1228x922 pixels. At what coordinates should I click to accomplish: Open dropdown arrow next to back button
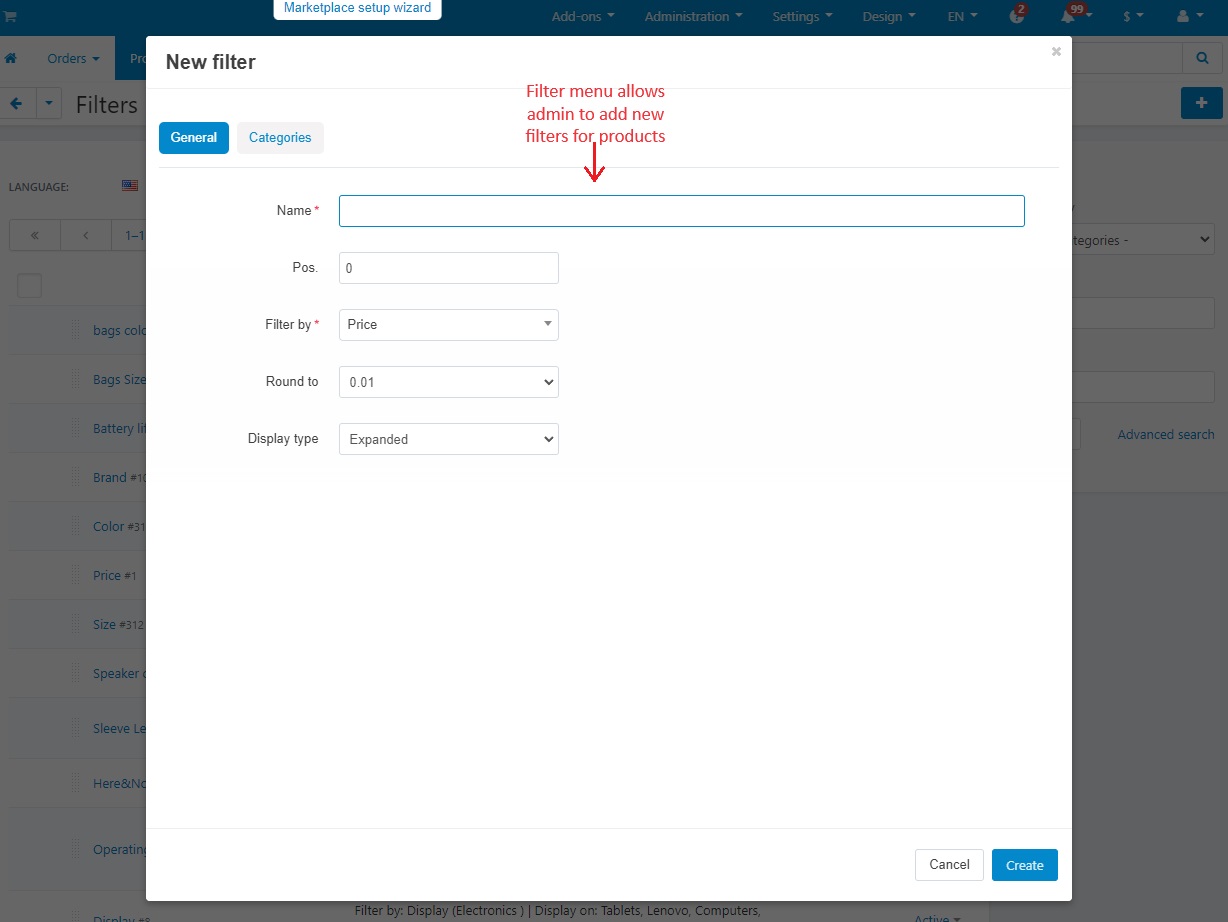click(50, 103)
